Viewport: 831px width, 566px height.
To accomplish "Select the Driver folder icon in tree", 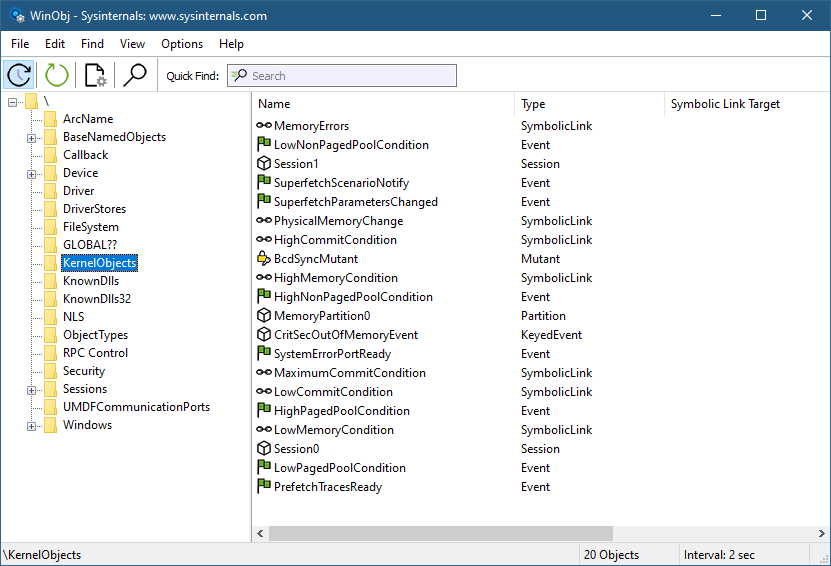I will point(51,191).
